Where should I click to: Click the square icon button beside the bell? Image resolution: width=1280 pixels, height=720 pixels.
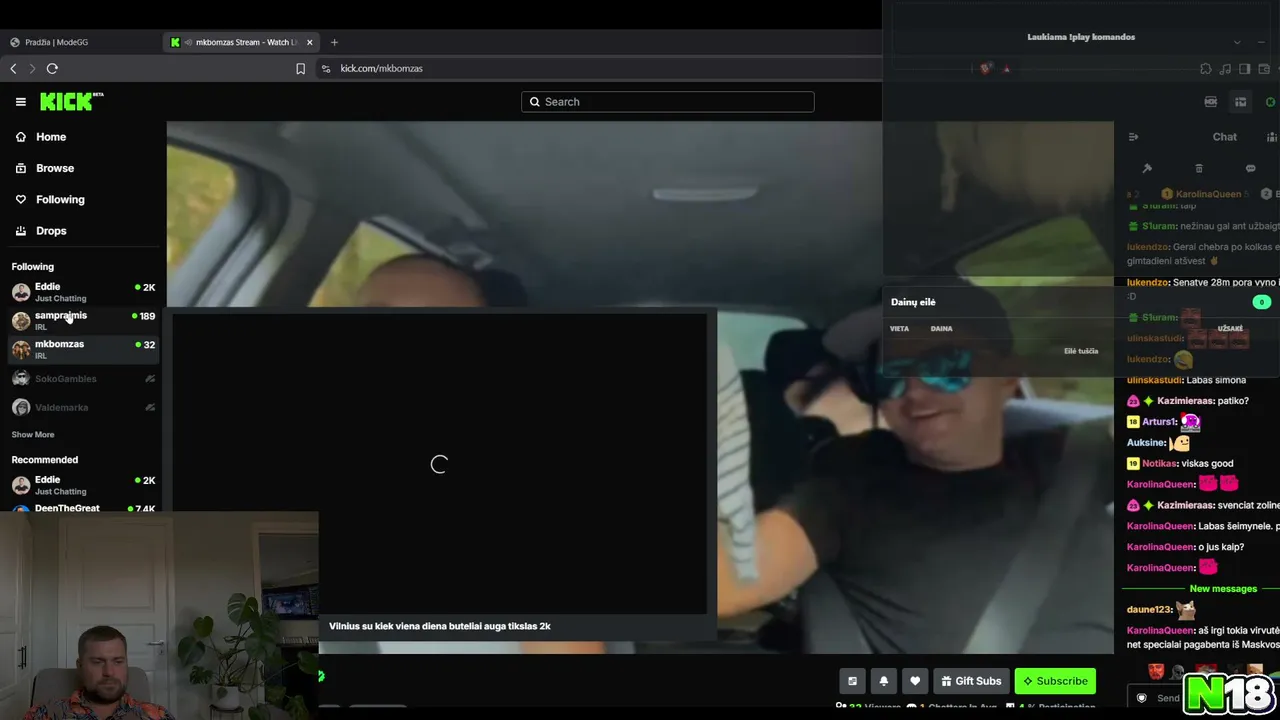point(852,681)
